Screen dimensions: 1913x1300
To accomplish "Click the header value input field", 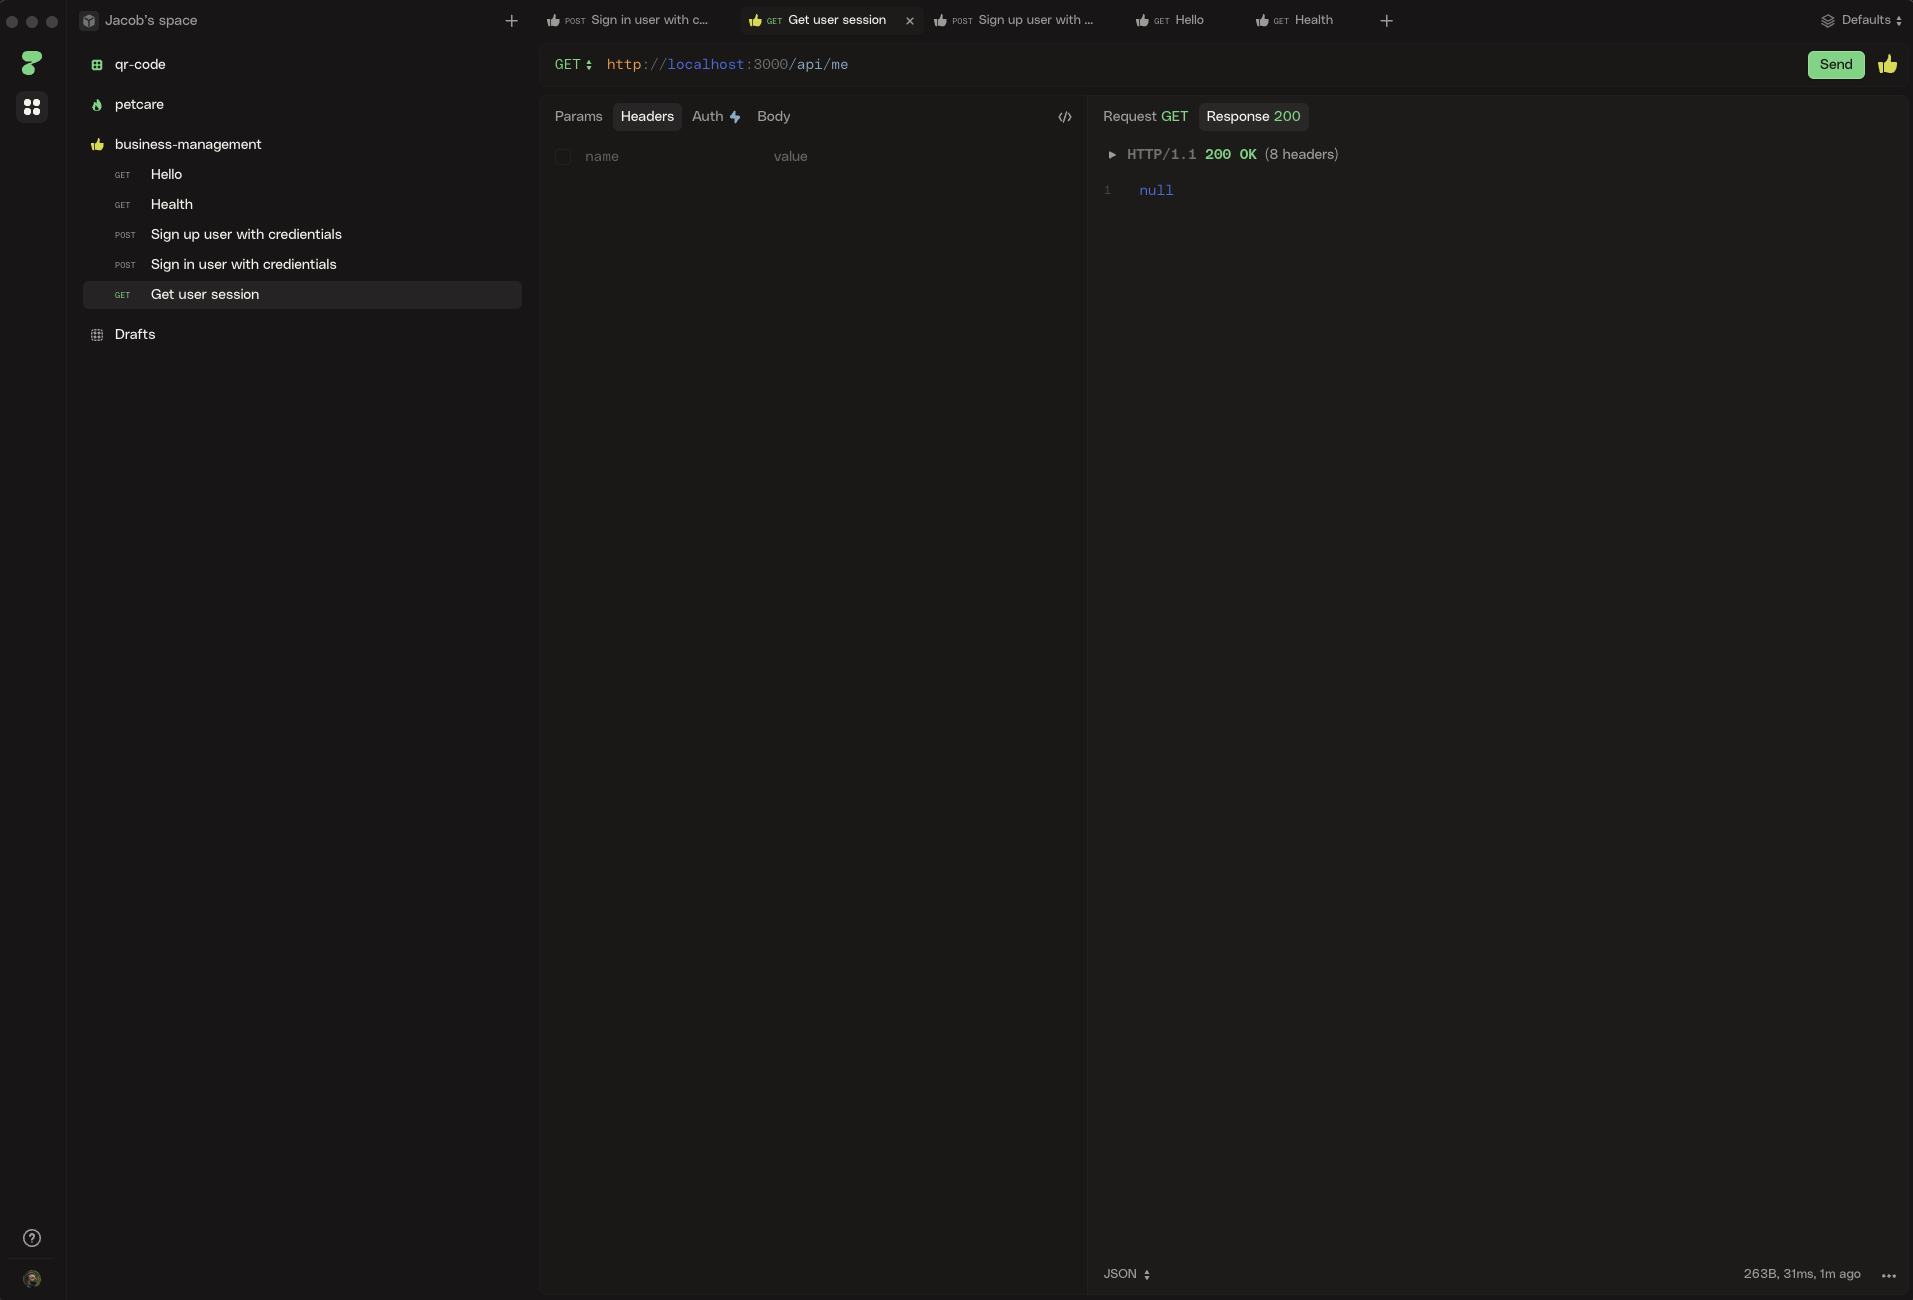I will click(920, 157).
